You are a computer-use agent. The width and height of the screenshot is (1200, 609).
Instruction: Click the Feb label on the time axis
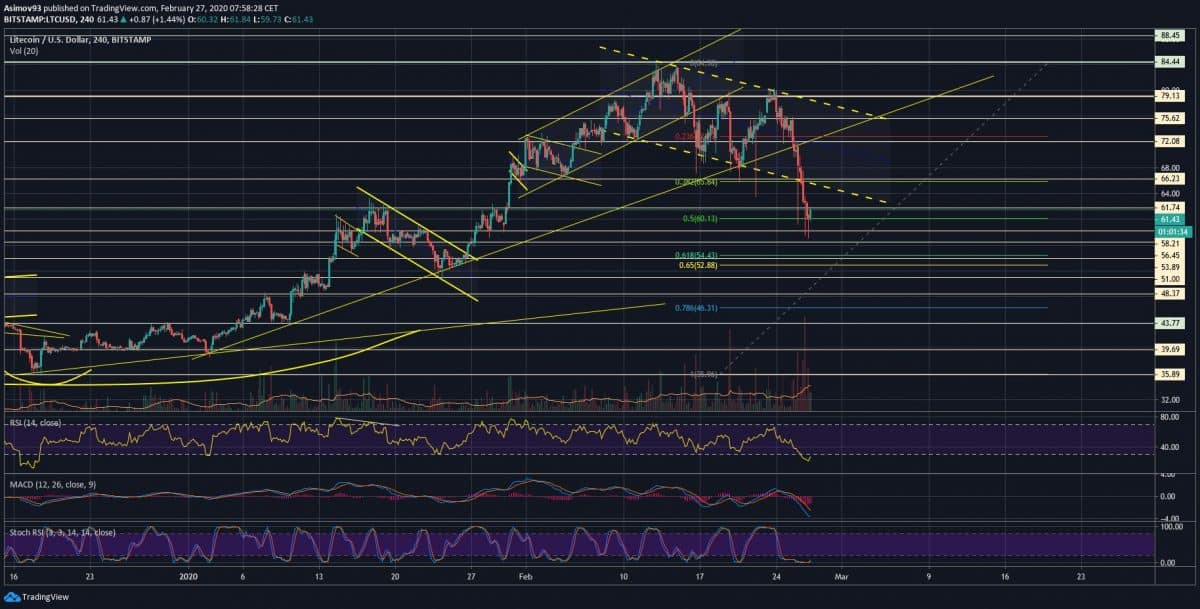(526, 577)
